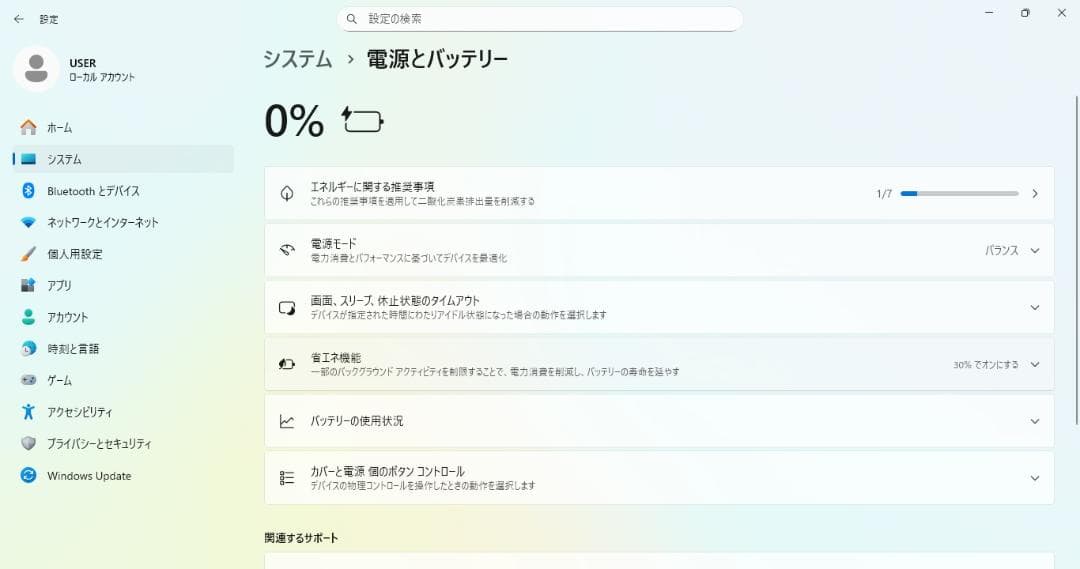
Task: Expand the バッテリーの使用状況 section
Action: (x=1035, y=422)
